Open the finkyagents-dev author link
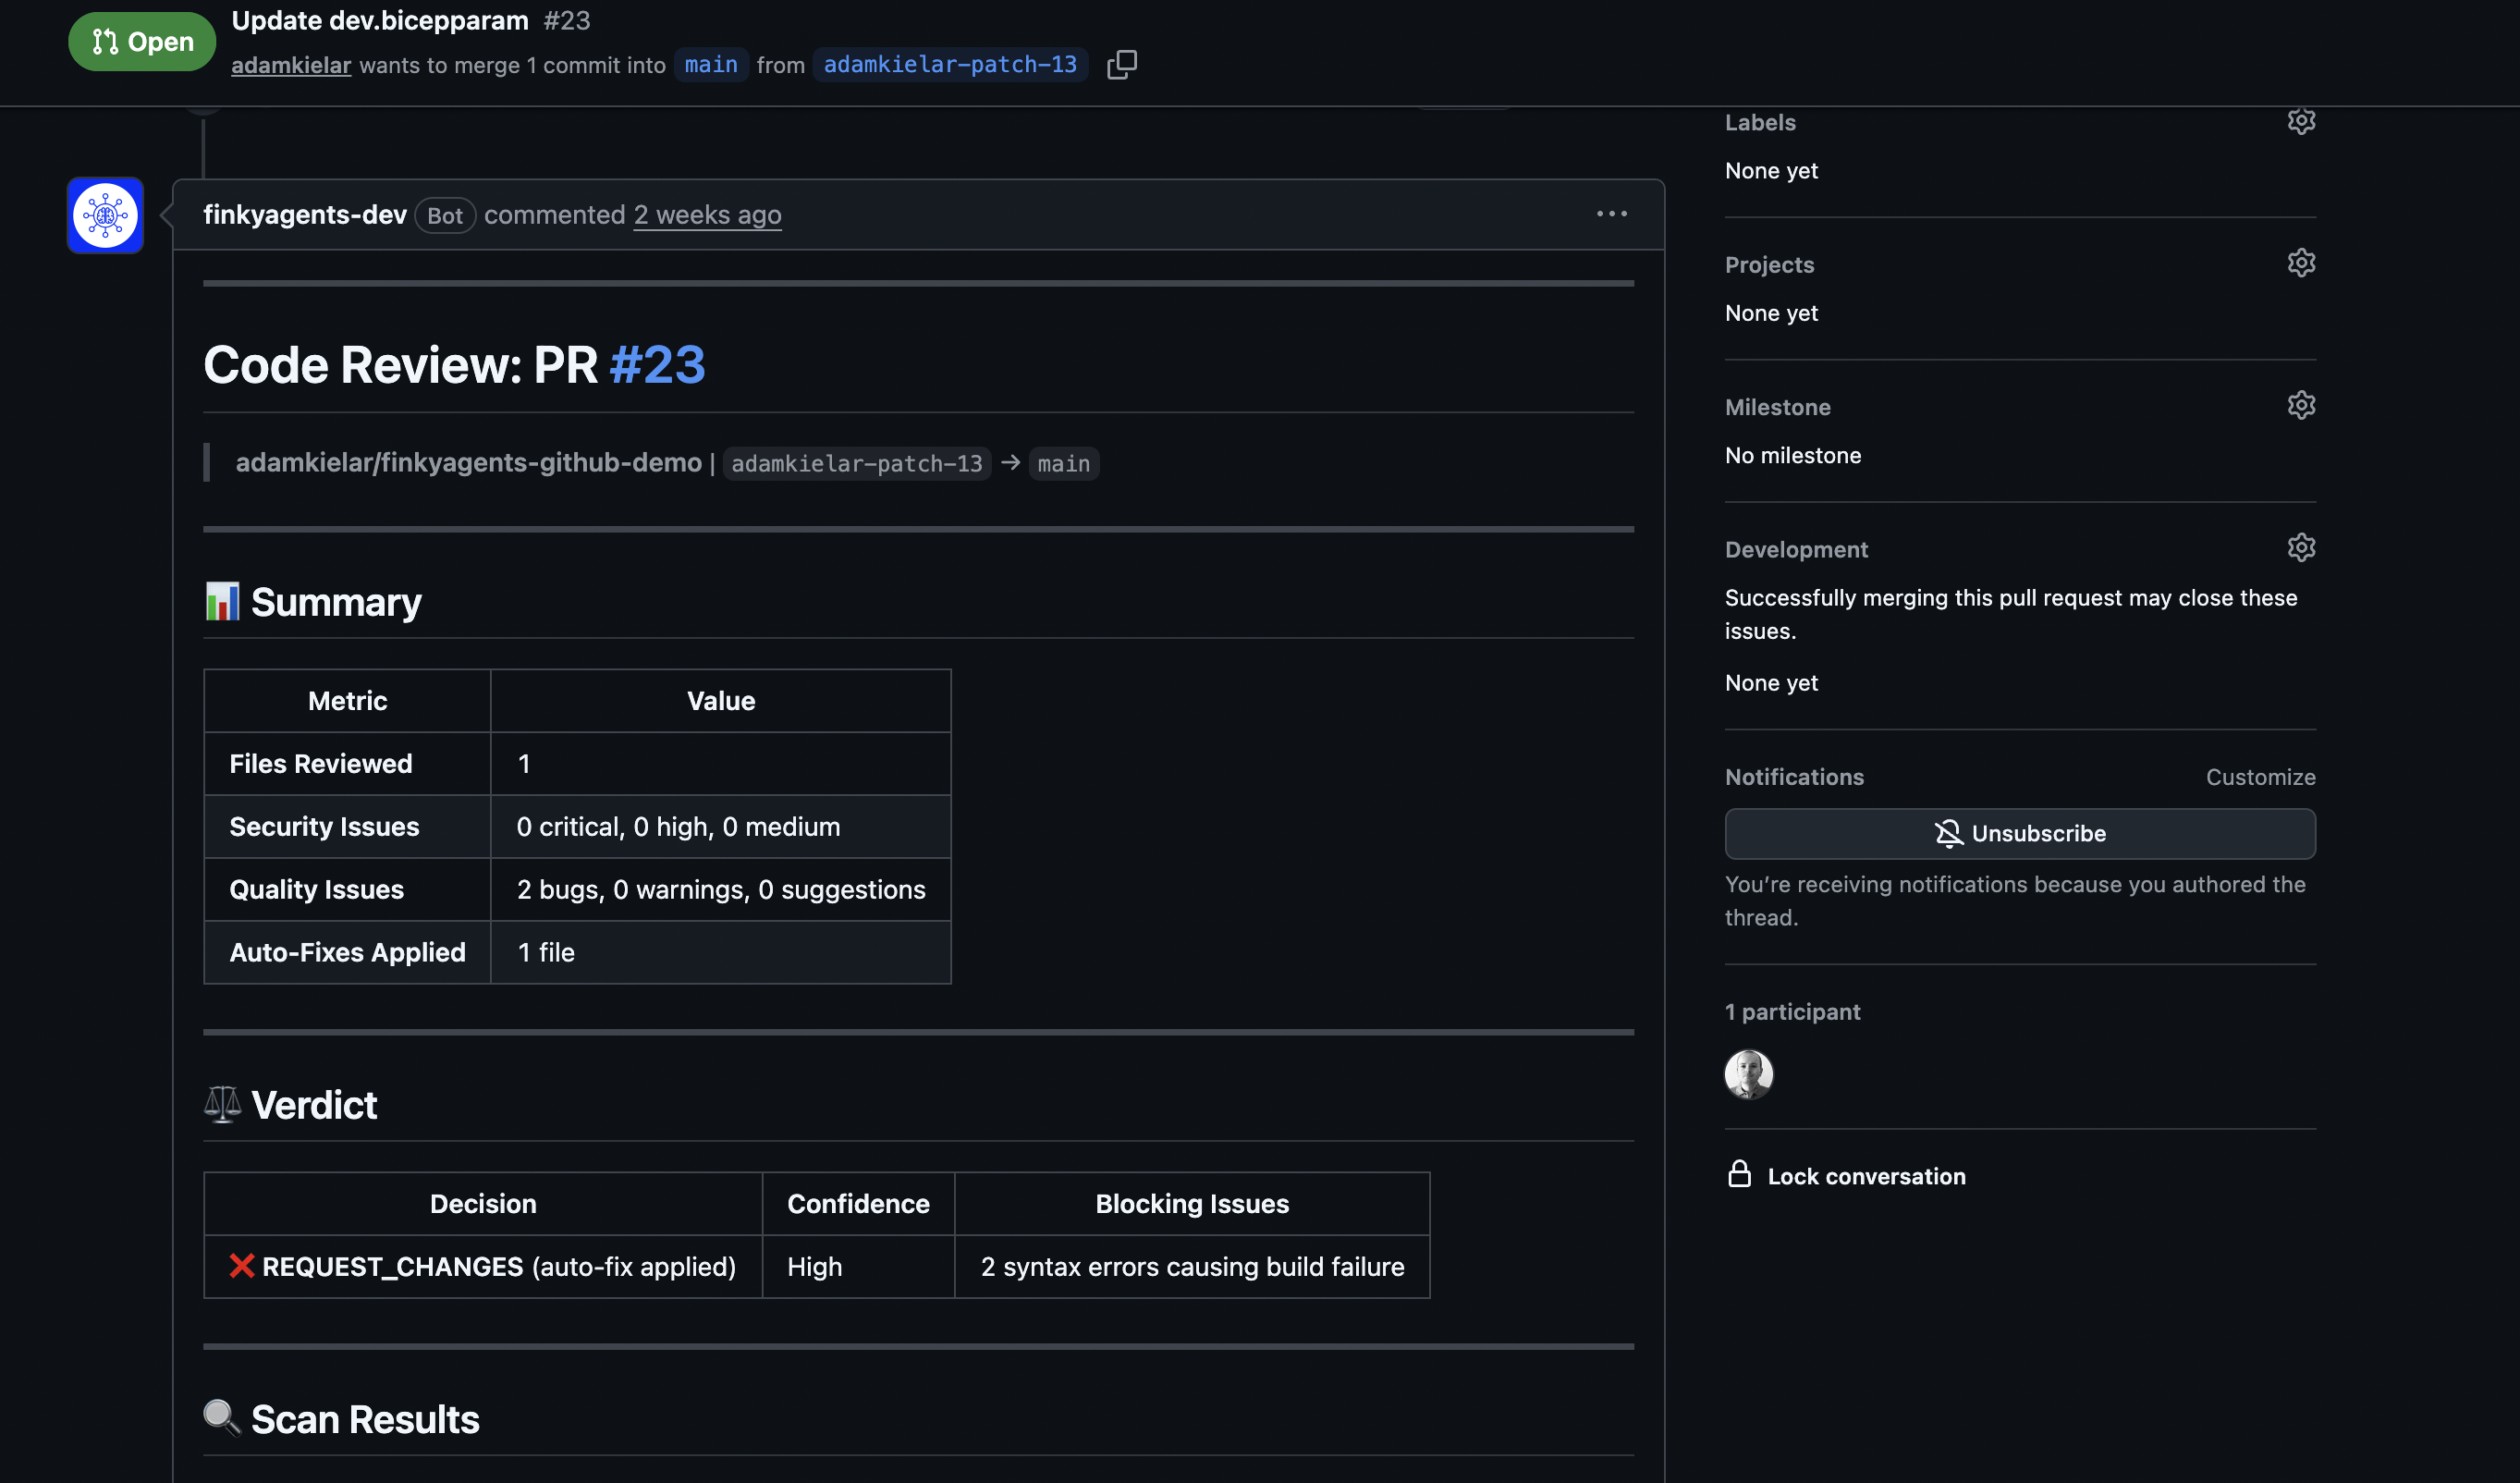The image size is (2520, 1483). coord(305,215)
